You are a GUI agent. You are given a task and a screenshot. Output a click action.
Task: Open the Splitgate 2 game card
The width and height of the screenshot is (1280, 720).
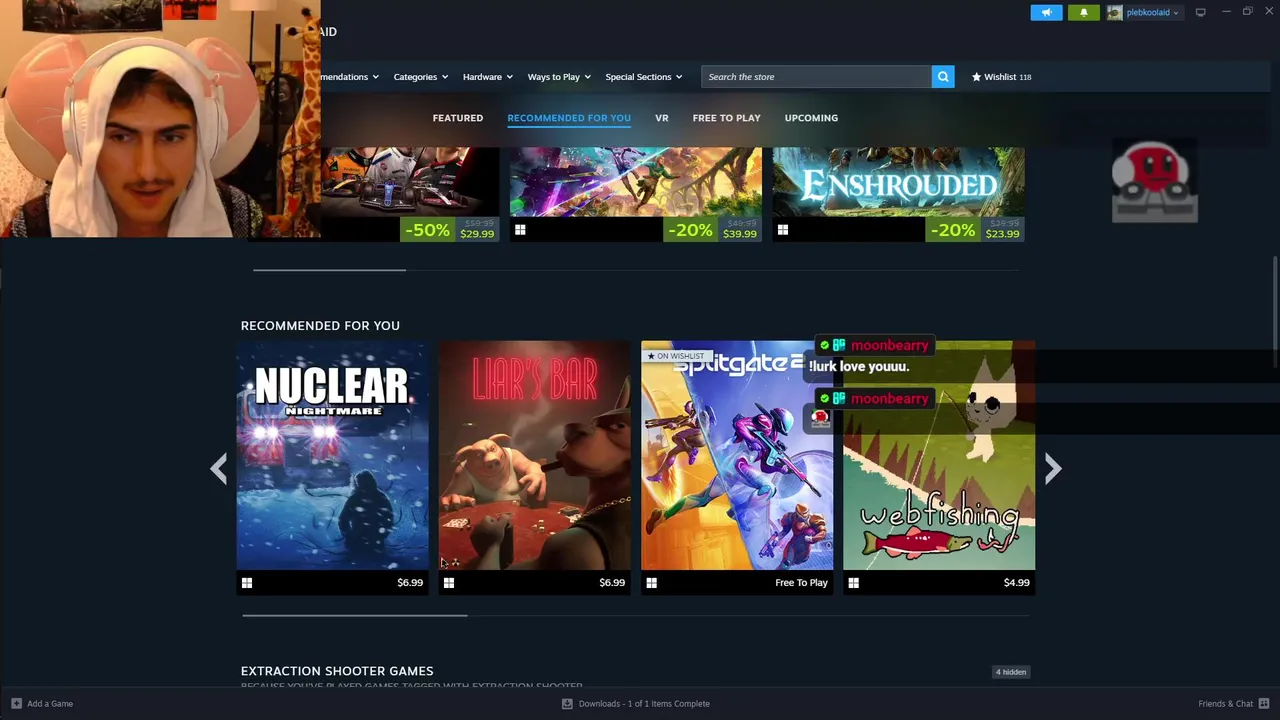[737, 467]
